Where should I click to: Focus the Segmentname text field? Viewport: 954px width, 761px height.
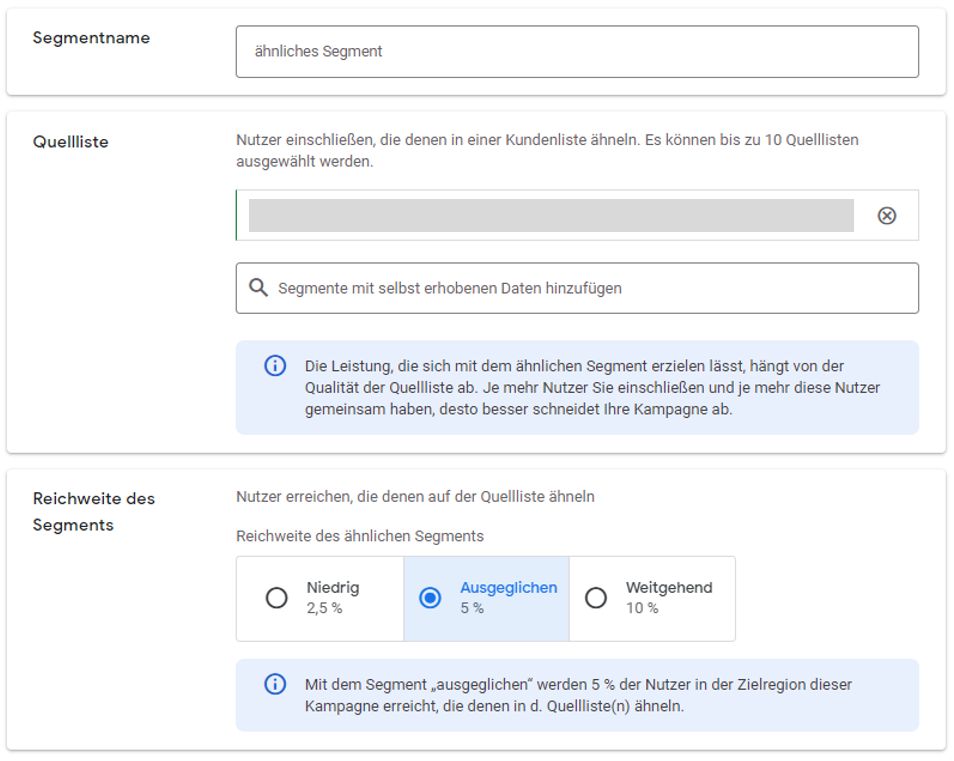tap(576, 51)
